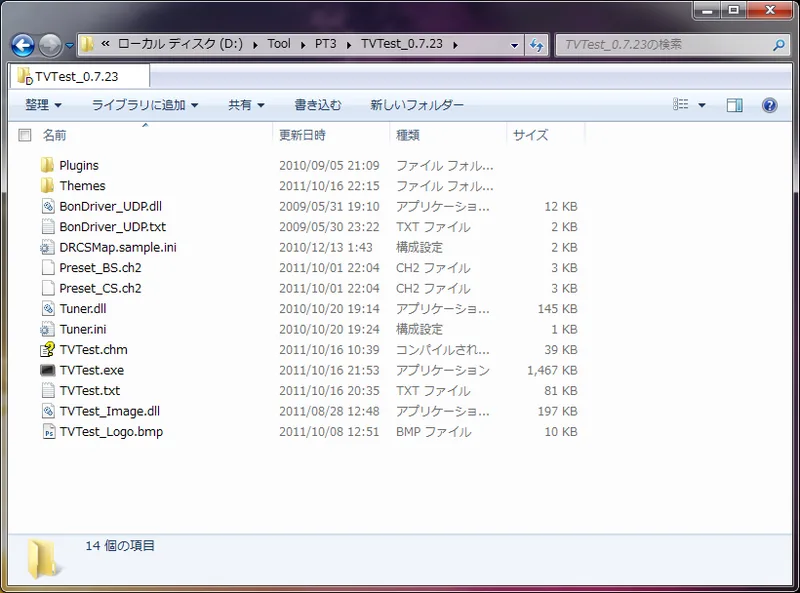Click the 新しいフォルダー button
This screenshot has height=593, width=800.
tap(417, 105)
